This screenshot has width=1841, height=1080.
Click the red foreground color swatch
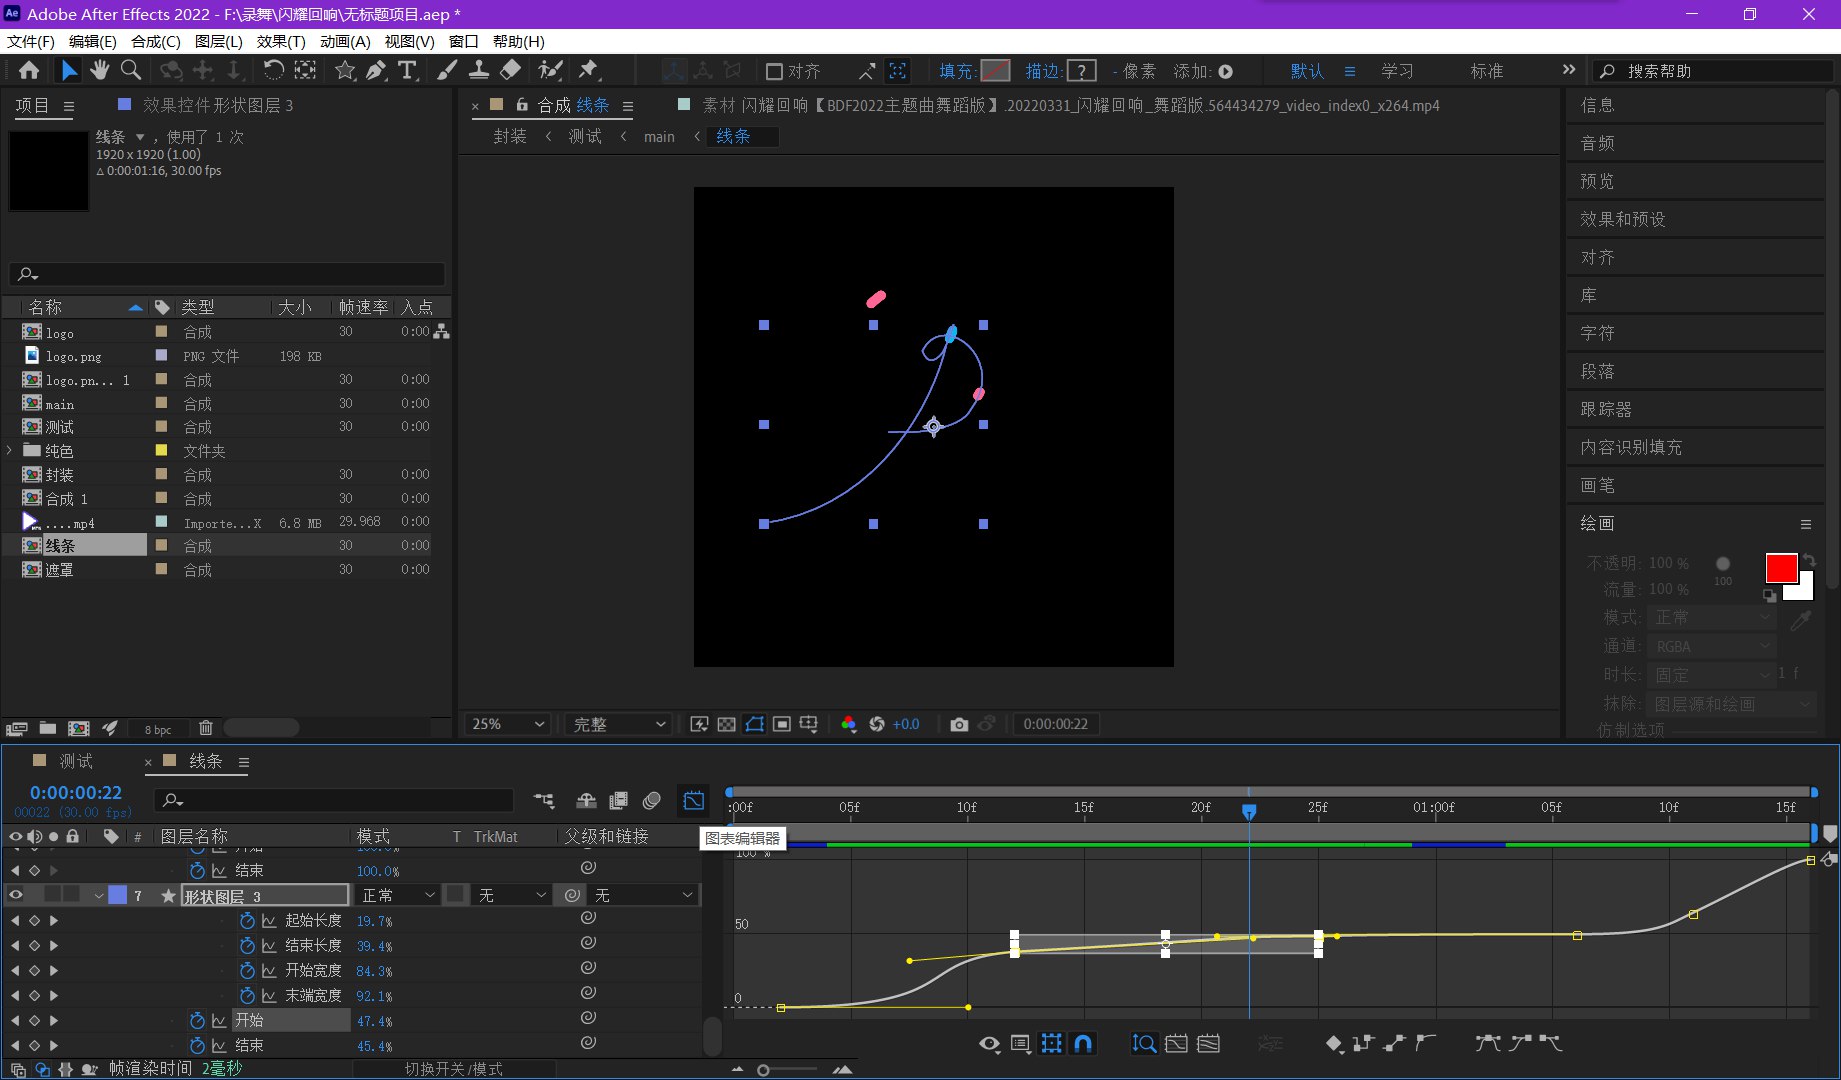click(1780, 568)
